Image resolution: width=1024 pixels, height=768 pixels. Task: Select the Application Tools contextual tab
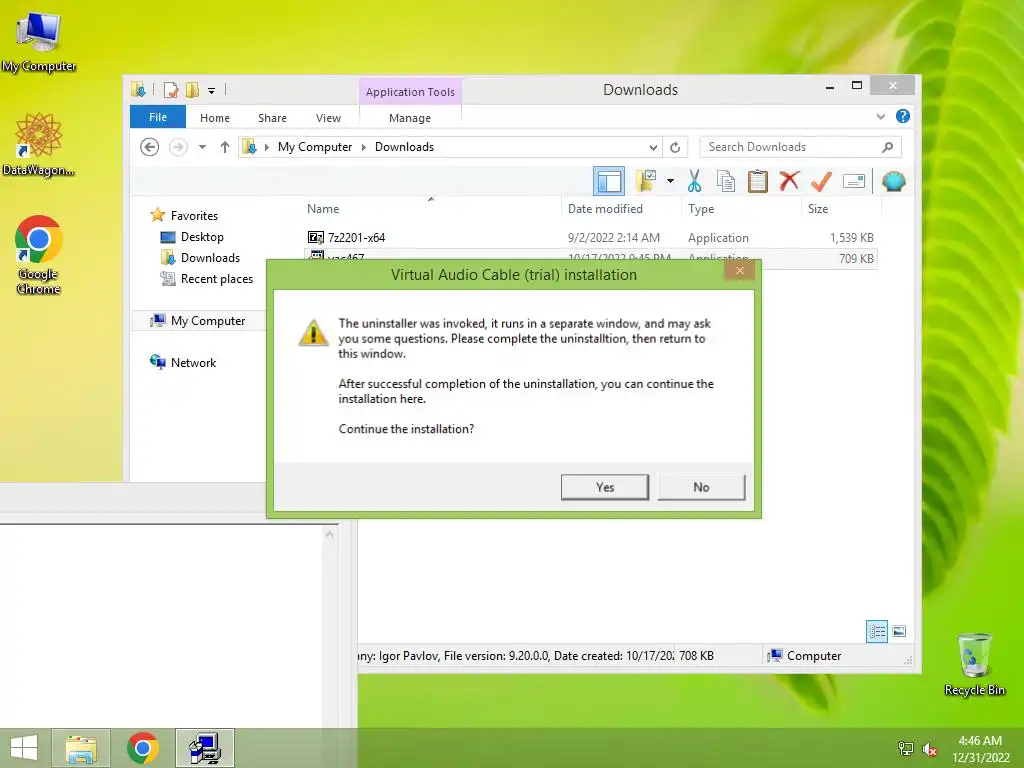[x=410, y=92]
